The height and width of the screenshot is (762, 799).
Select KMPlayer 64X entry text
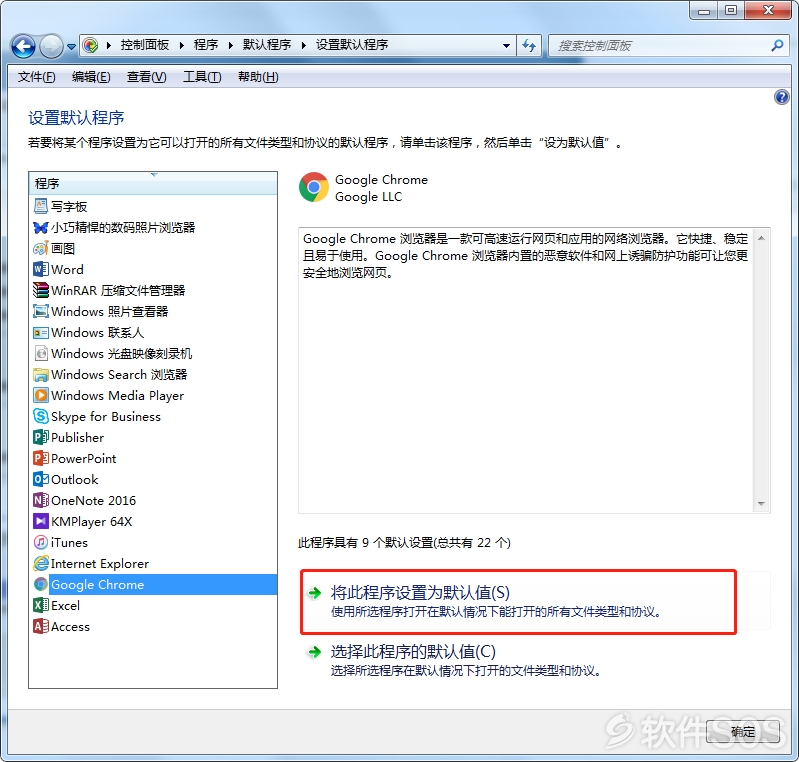[91, 521]
